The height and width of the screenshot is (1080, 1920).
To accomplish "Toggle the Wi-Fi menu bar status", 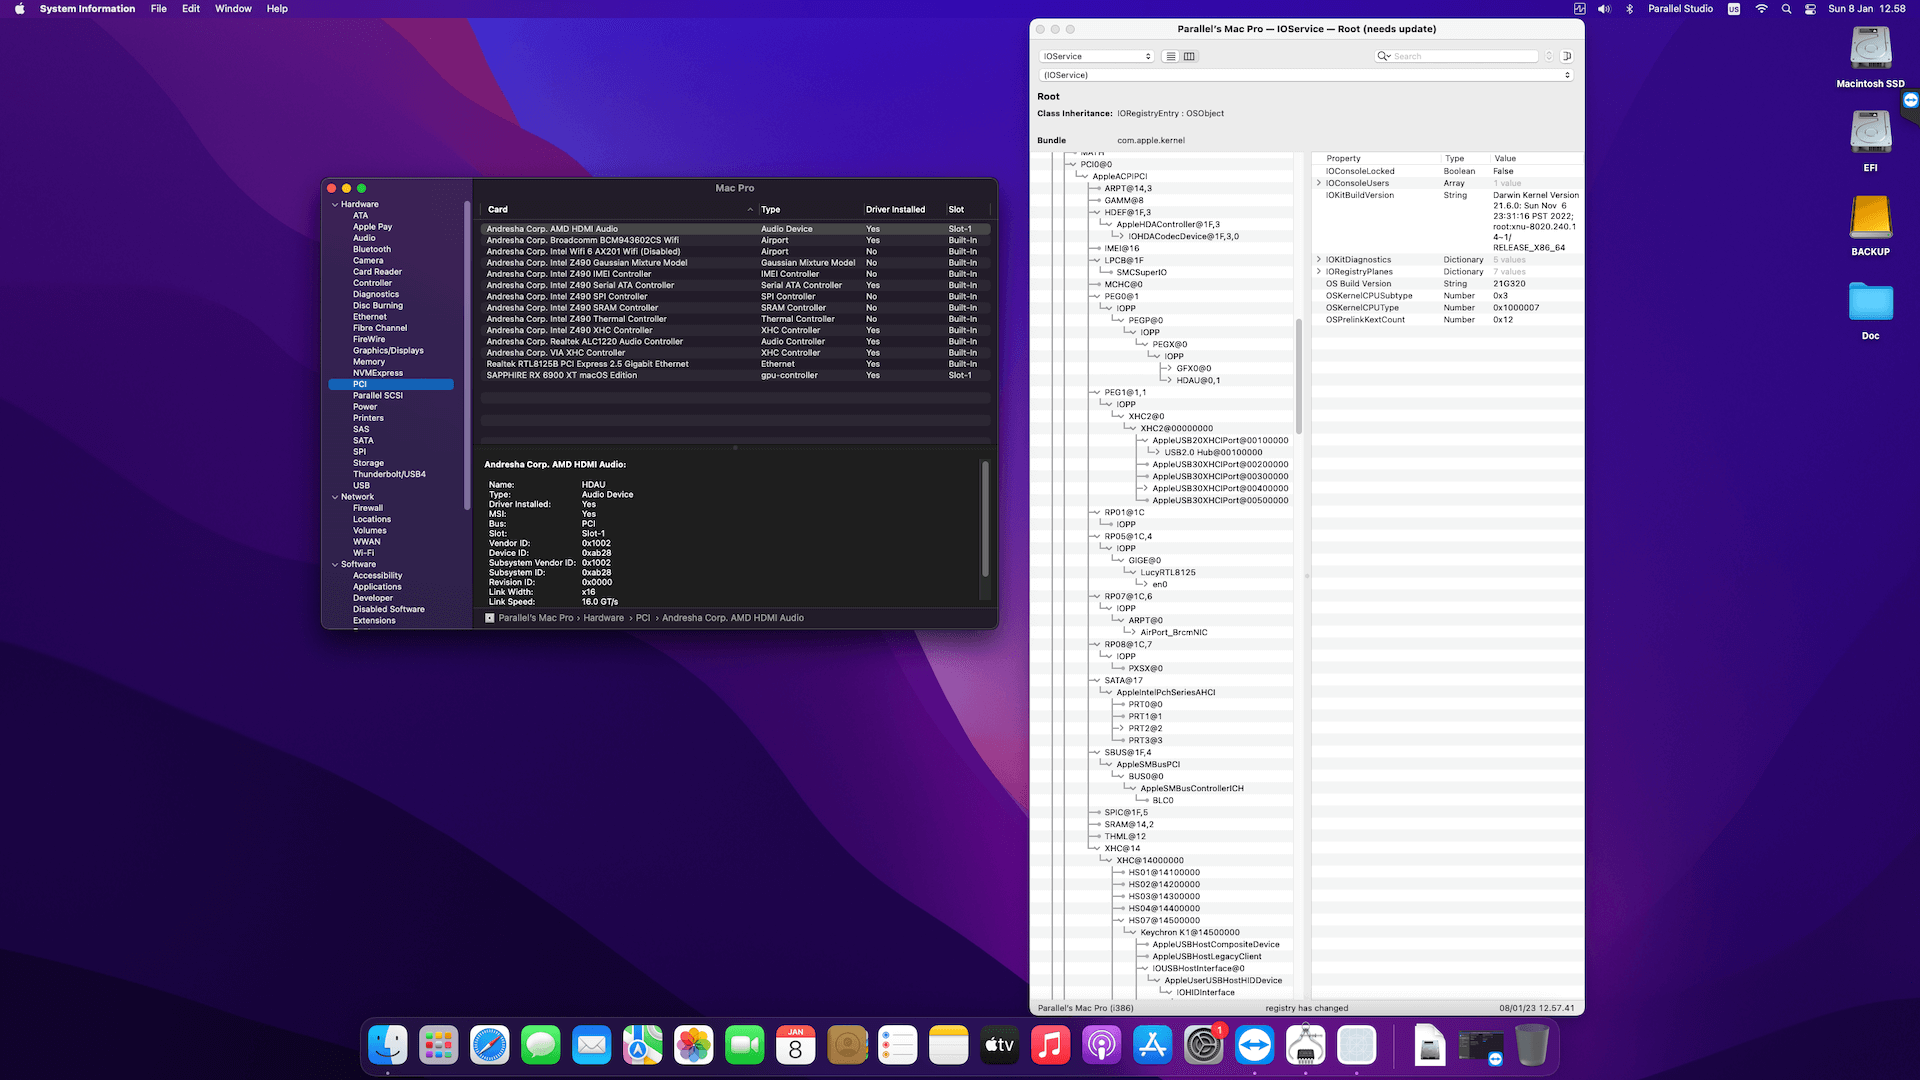I will (1761, 9).
